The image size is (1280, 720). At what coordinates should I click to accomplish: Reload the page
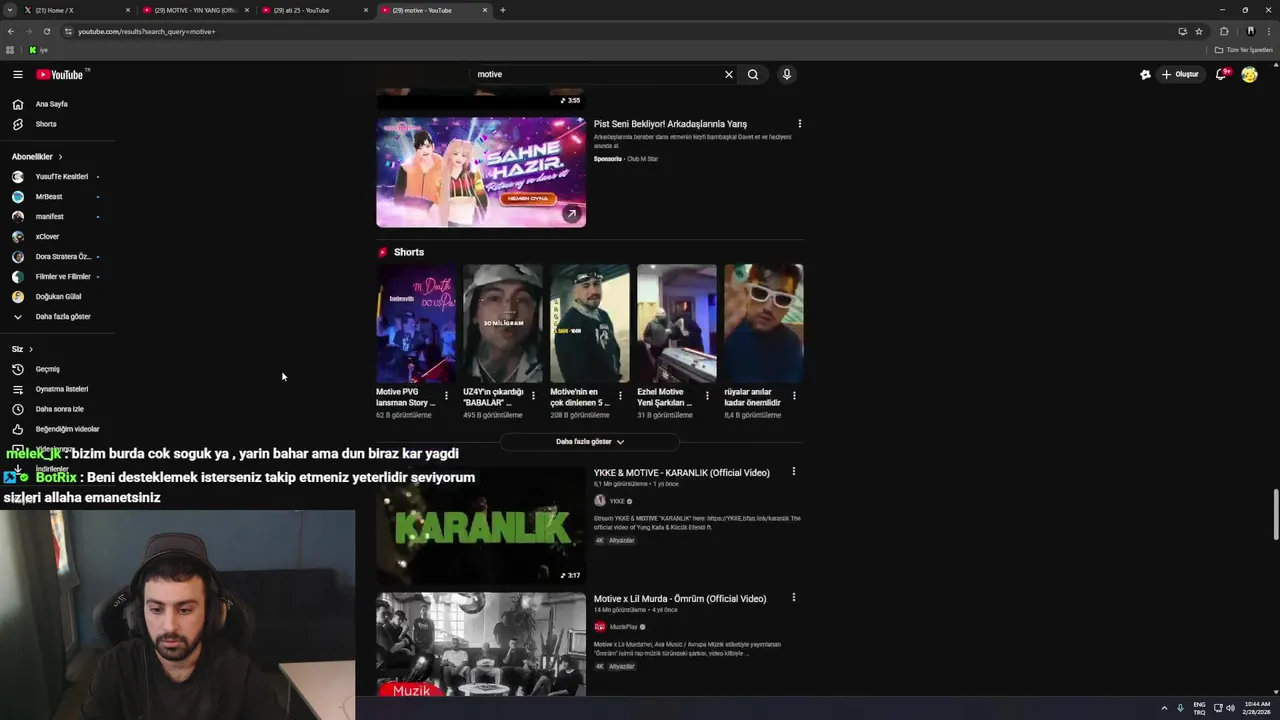click(46, 31)
